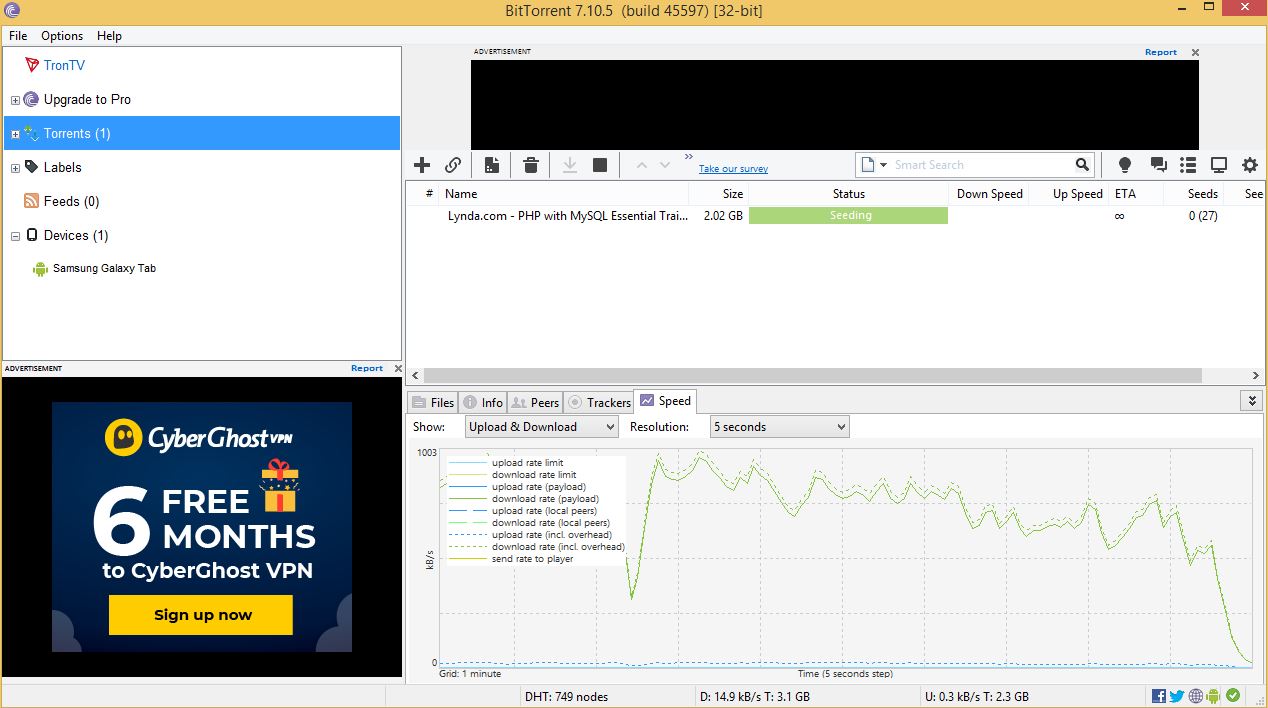
Task: Click the BitTorrent title bar logo
Action: (x=12, y=11)
